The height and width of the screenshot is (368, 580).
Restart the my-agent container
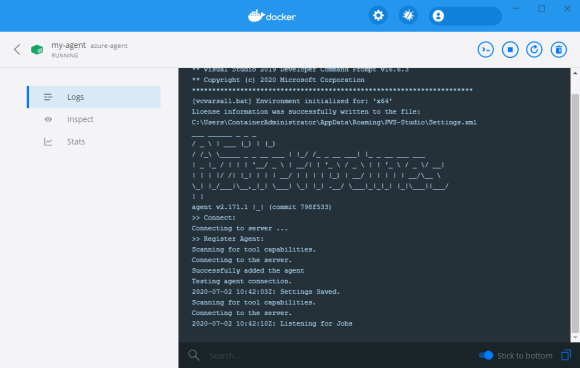pyautogui.click(x=534, y=50)
